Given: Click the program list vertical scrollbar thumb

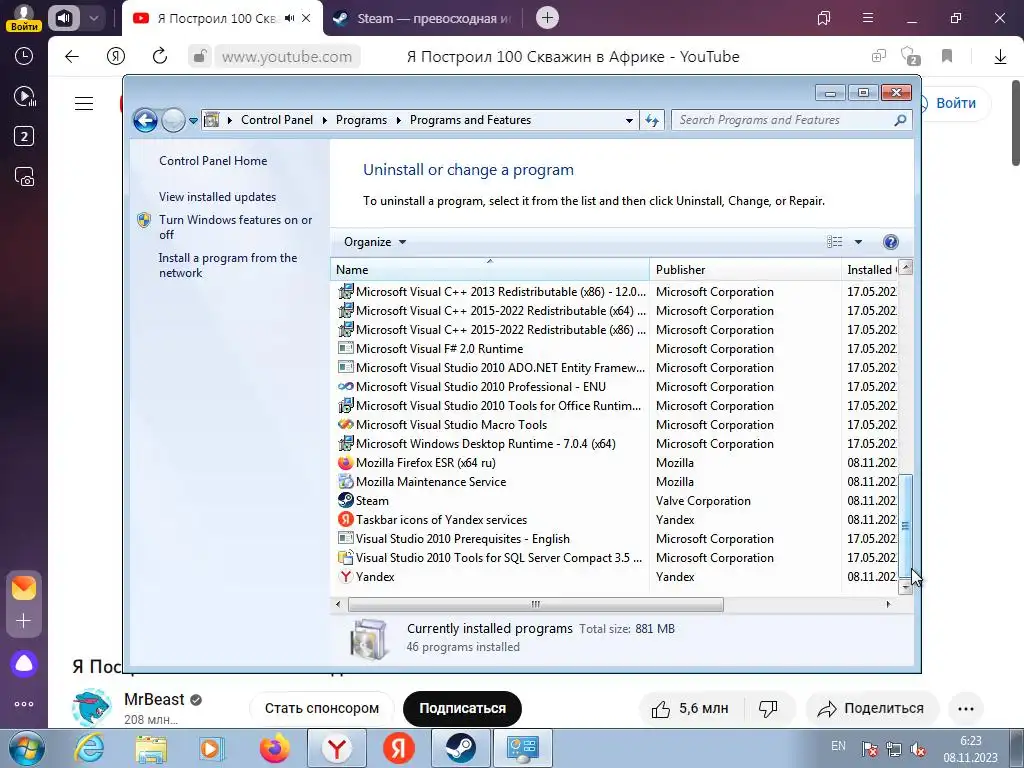Looking at the screenshot, I should pyautogui.click(x=905, y=526).
